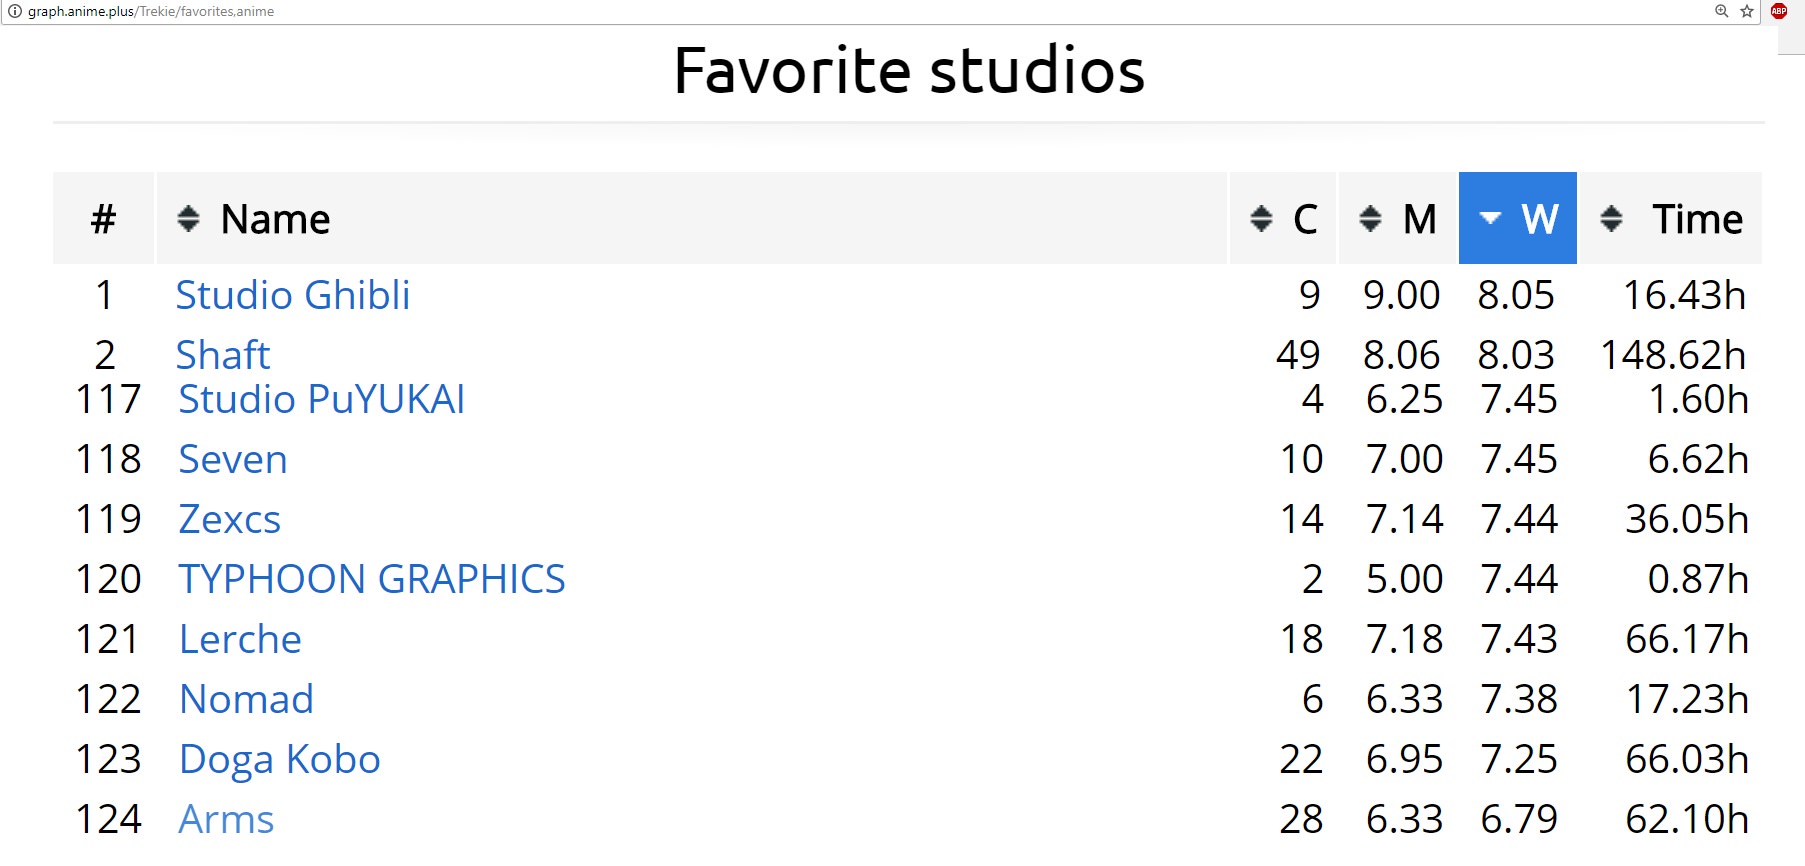This screenshot has height=866, width=1805.
Task: Open the Studio Ghibli link
Action: (x=292, y=295)
